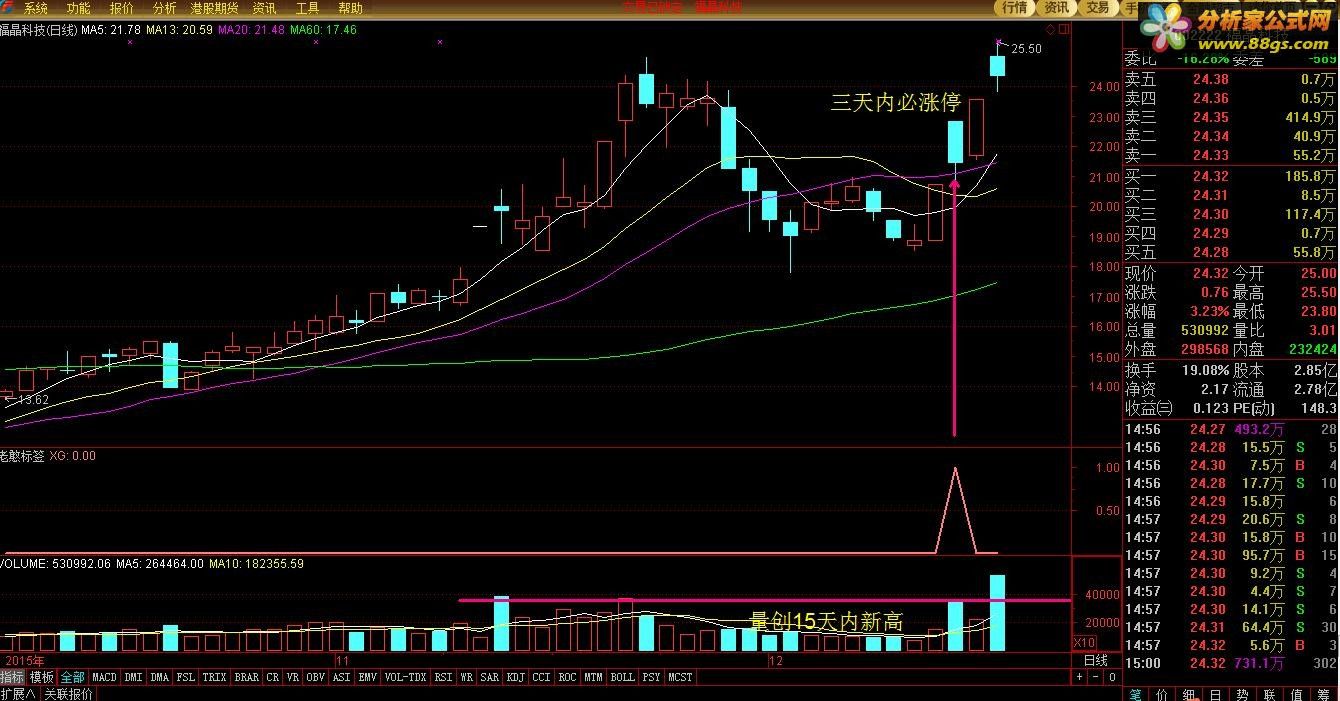Image resolution: width=1340 pixels, height=701 pixels.
Task: Select the 模板 tab
Action: pos(41,677)
